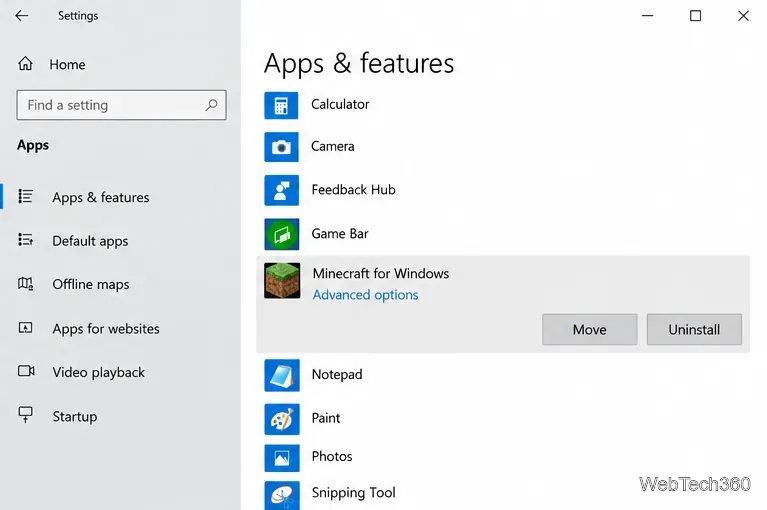The image size is (767, 510).
Task: Click the Apps & features list icon
Action: tap(25, 196)
